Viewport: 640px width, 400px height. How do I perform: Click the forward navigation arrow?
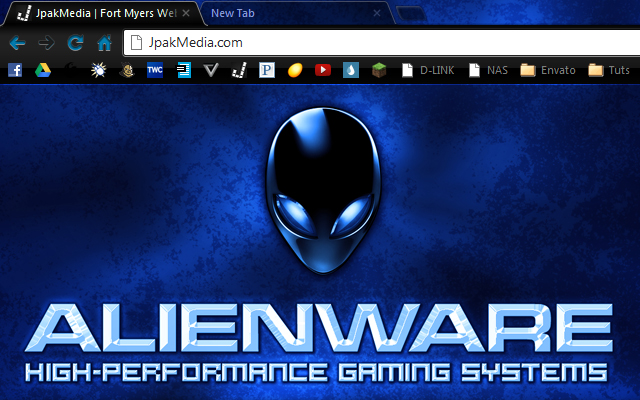pos(46,43)
